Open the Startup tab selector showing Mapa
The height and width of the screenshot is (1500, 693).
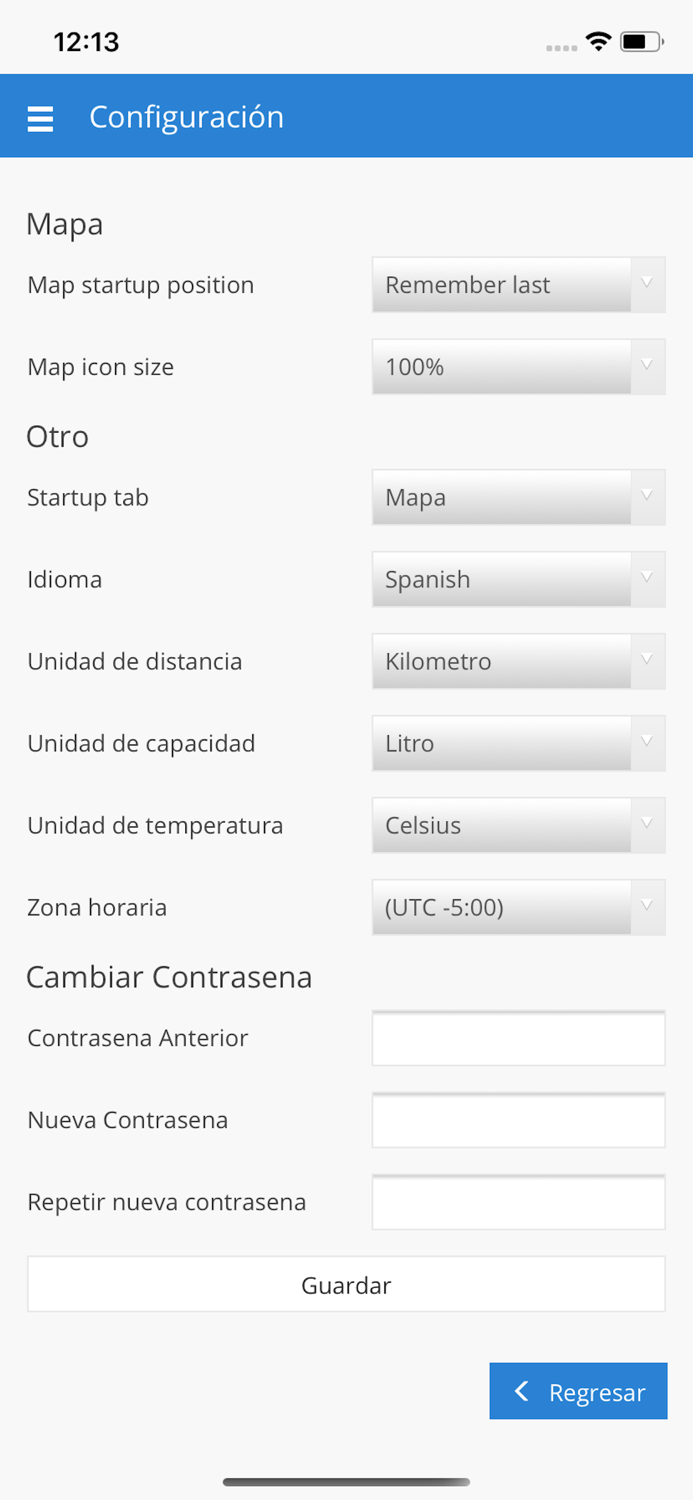(x=518, y=497)
